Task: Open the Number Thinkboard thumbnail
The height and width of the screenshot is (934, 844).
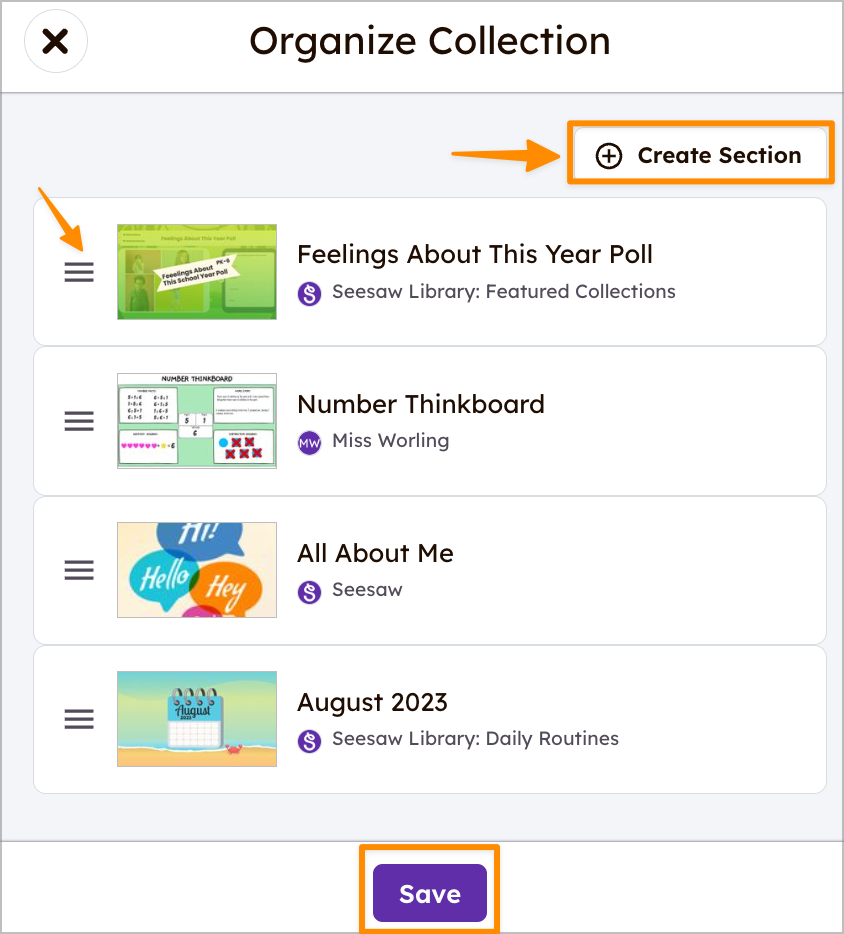Action: pyautogui.click(x=197, y=421)
